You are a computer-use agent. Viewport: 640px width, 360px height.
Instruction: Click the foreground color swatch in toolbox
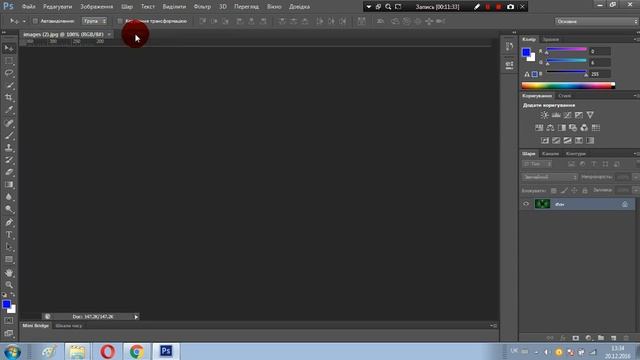[x=6, y=304]
